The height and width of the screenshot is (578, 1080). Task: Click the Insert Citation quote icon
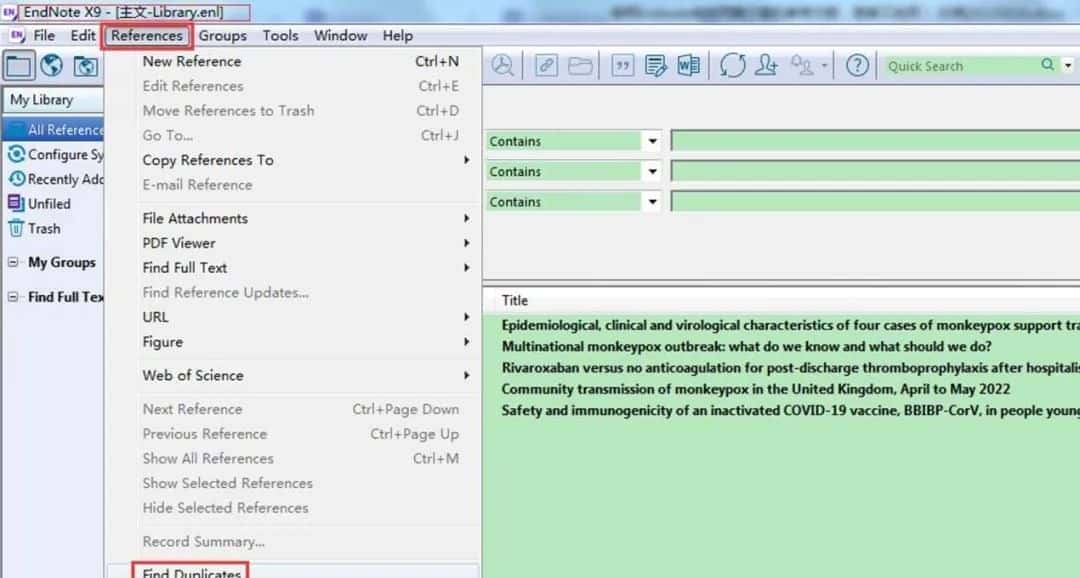point(622,66)
